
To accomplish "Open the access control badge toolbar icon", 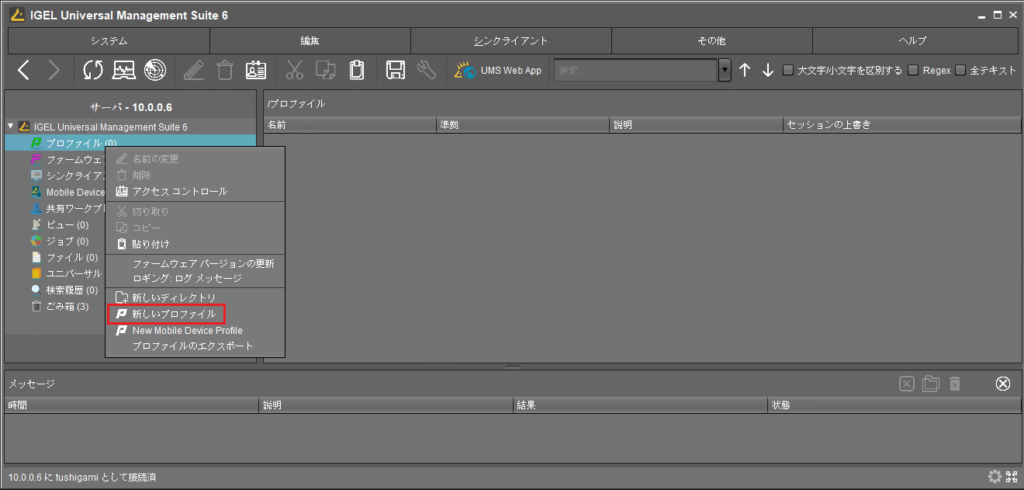I will click(255, 70).
